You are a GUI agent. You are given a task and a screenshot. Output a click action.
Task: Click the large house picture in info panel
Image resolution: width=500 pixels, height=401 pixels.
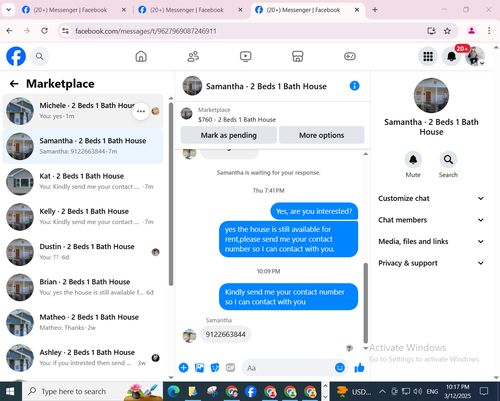(431, 95)
